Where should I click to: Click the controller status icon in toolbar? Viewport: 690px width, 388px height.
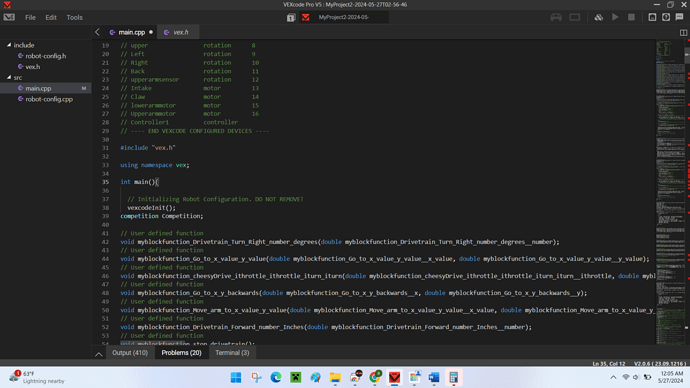[556, 18]
